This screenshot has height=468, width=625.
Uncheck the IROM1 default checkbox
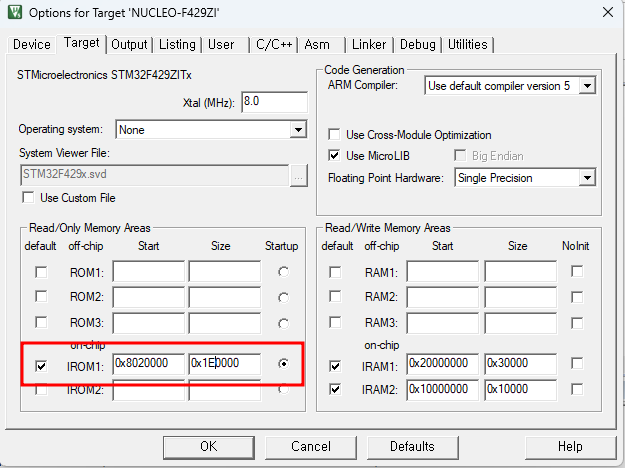point(41,366)
